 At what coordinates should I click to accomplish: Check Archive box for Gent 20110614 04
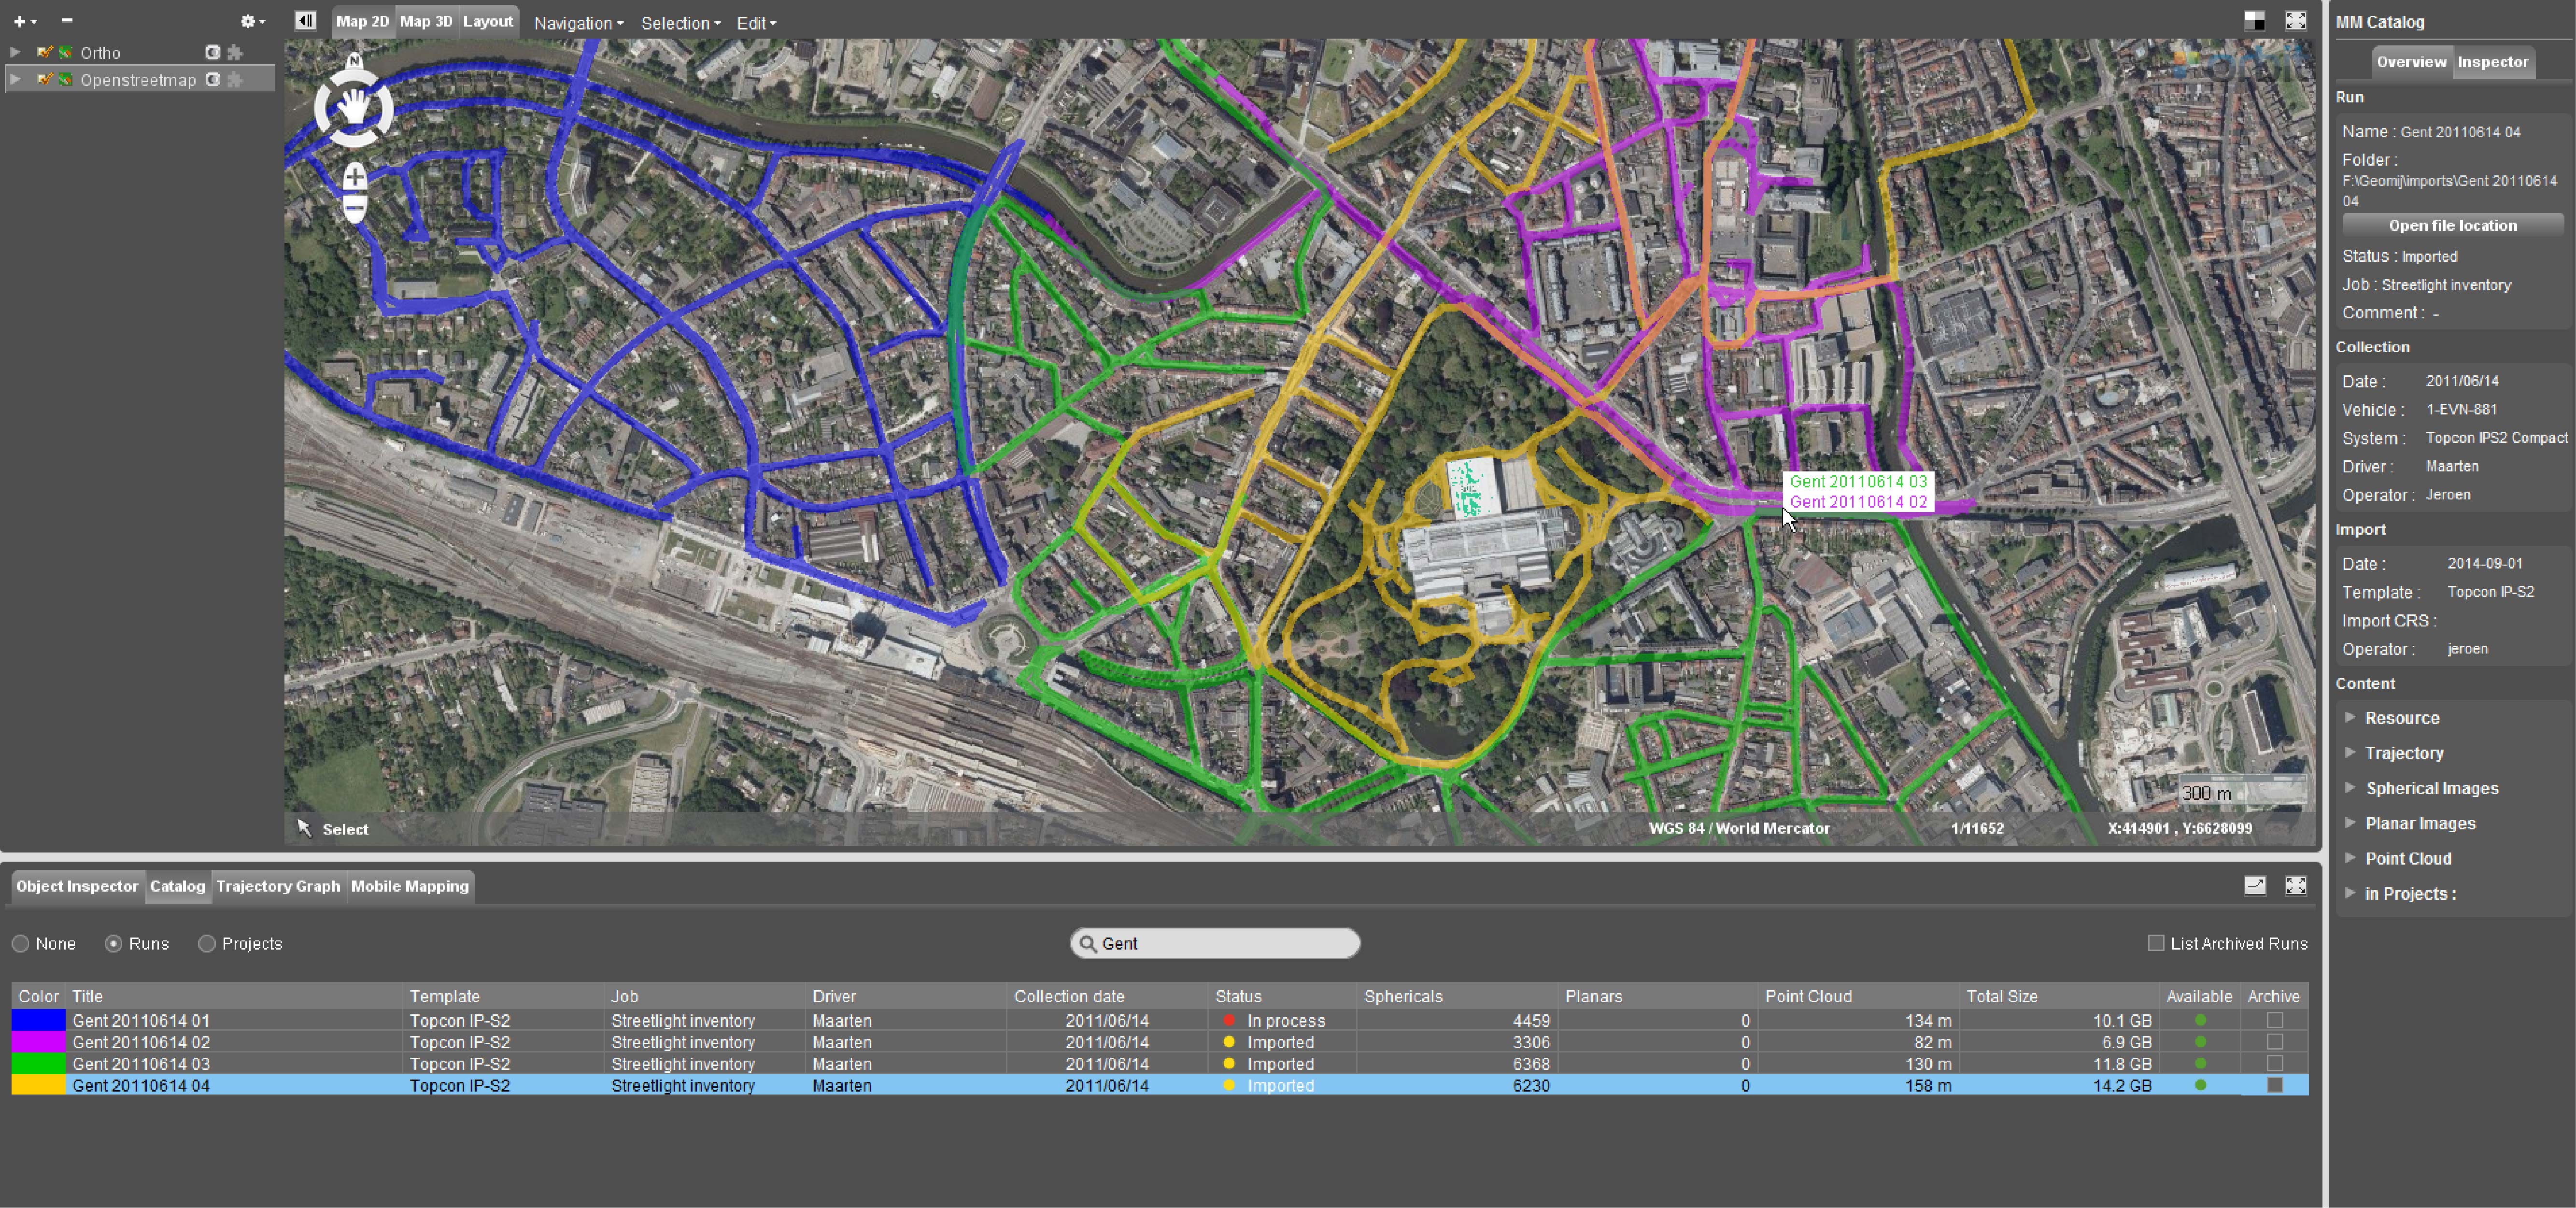point(2275,1085)
